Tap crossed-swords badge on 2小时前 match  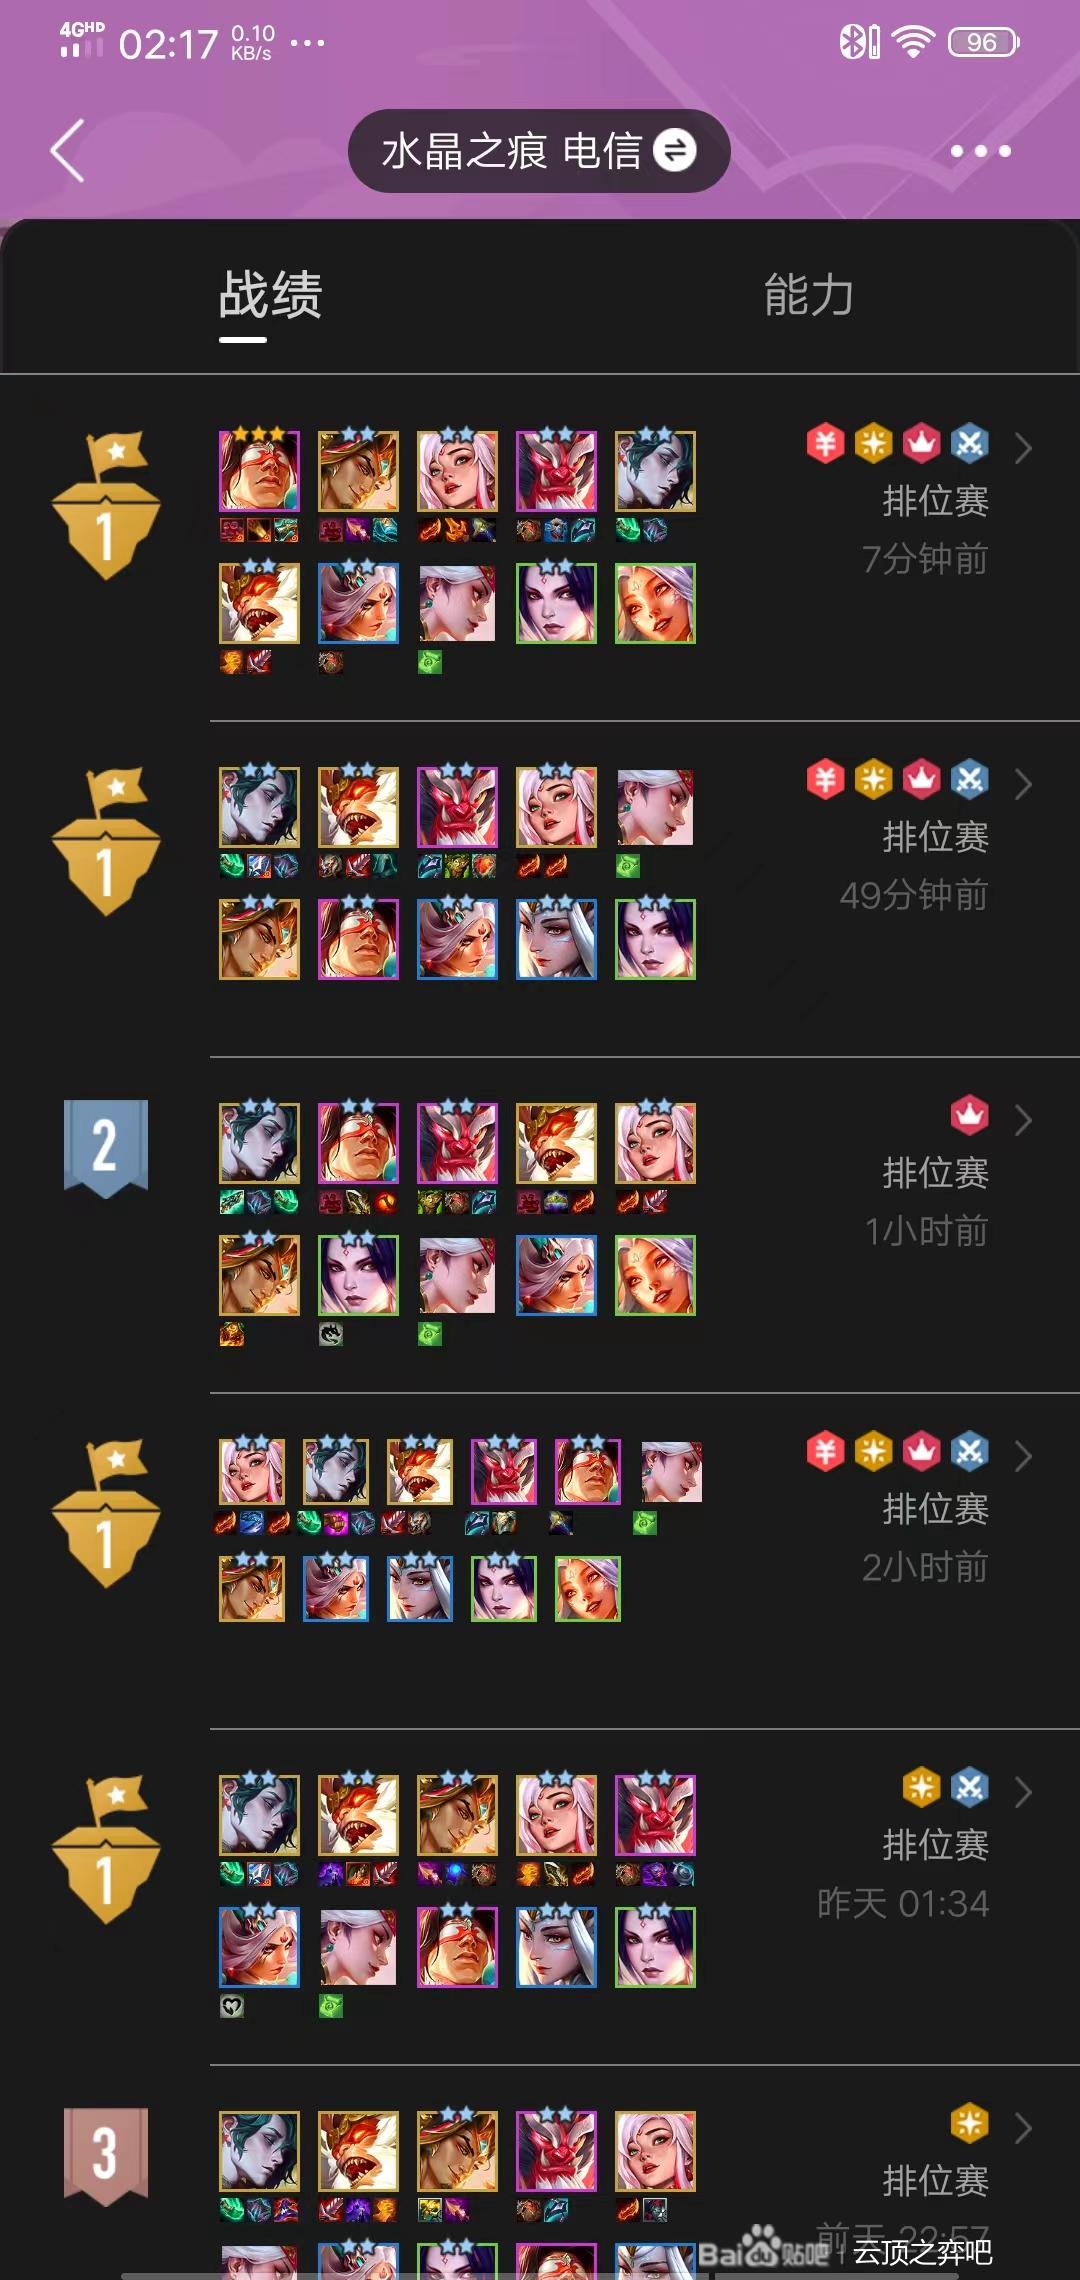click(x=970, y=1451)
